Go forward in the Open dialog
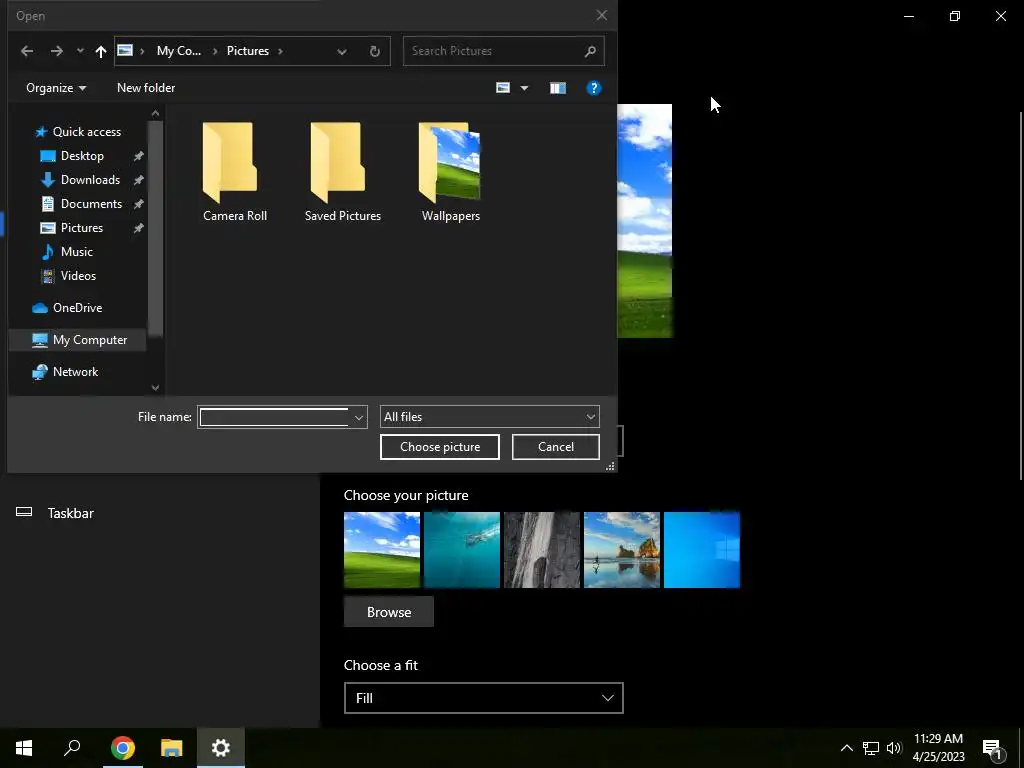1024x768 pixels. coord(57,51)
